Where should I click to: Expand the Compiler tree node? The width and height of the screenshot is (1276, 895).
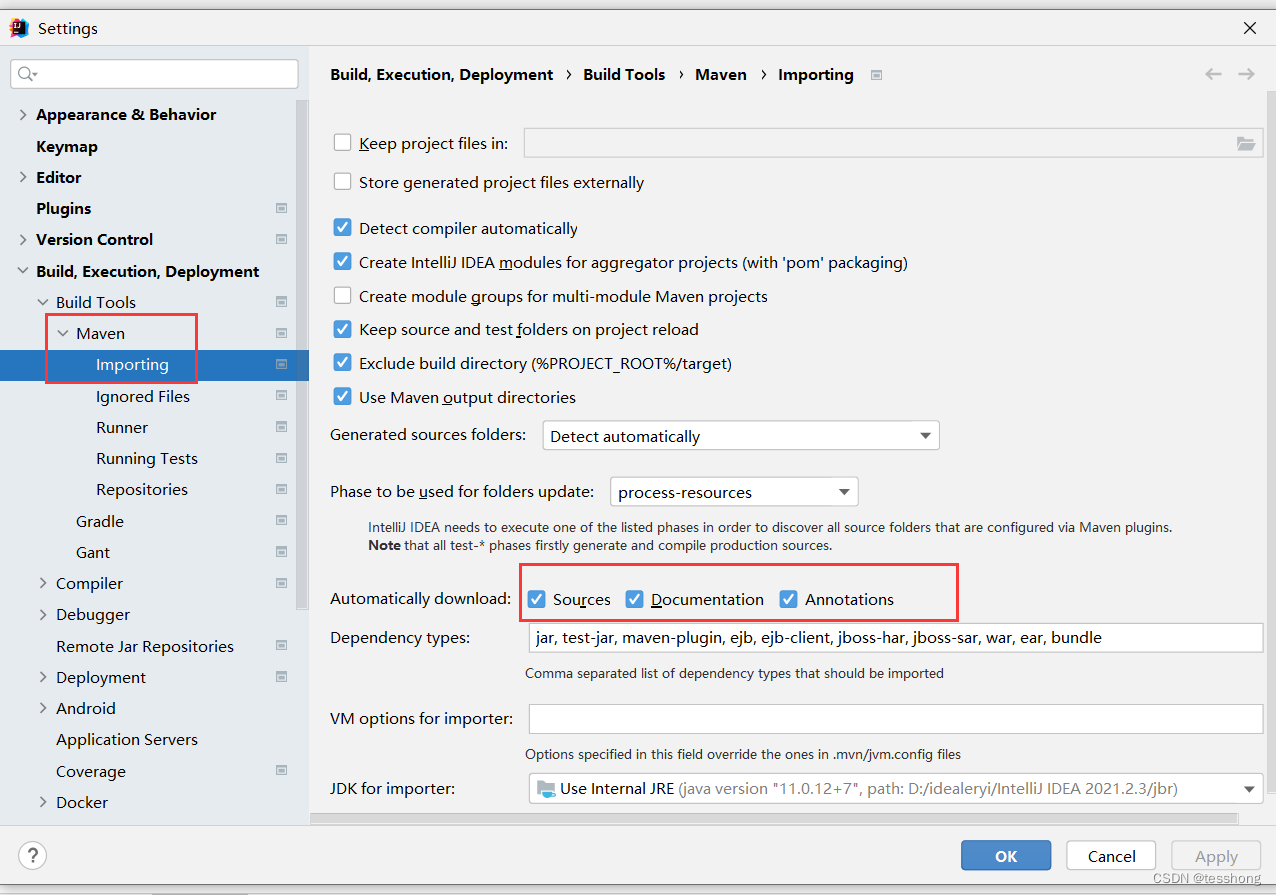pos(43,583)
